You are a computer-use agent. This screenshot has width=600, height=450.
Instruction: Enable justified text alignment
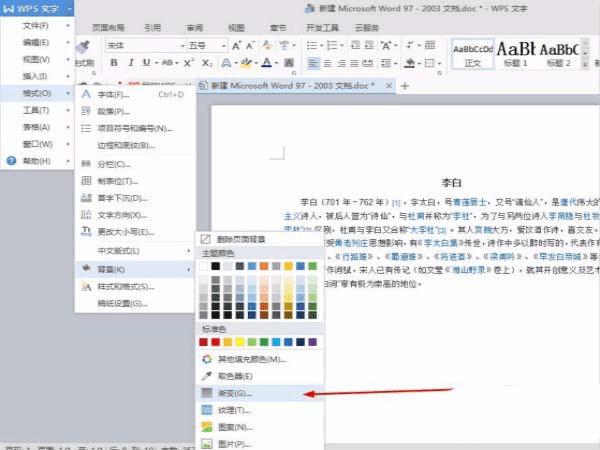tap(354, 63)
